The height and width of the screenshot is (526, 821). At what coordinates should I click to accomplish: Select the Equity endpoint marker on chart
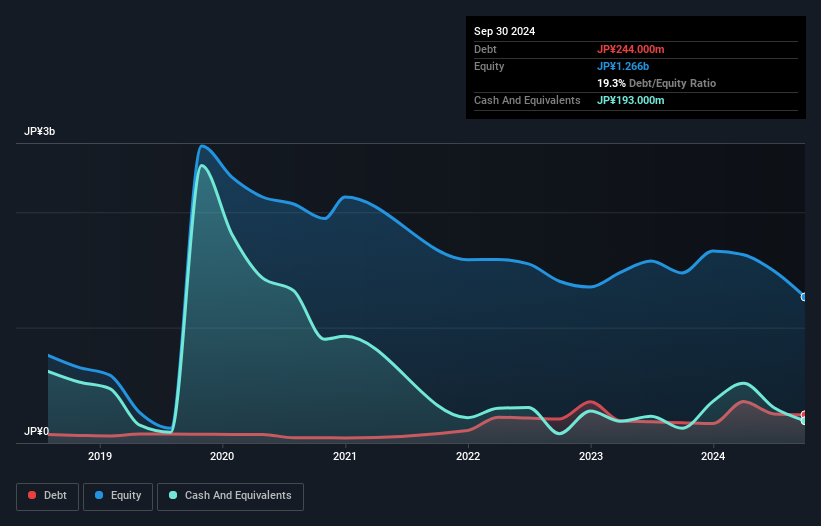[804, 297]
